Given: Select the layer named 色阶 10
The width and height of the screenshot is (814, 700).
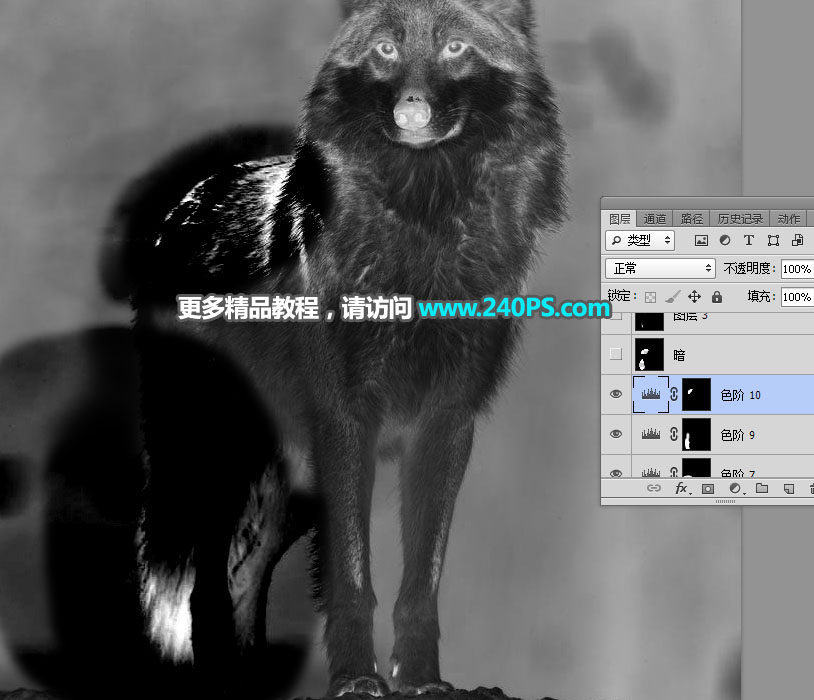Looking at the screenshot, I should tap(740, 395).
